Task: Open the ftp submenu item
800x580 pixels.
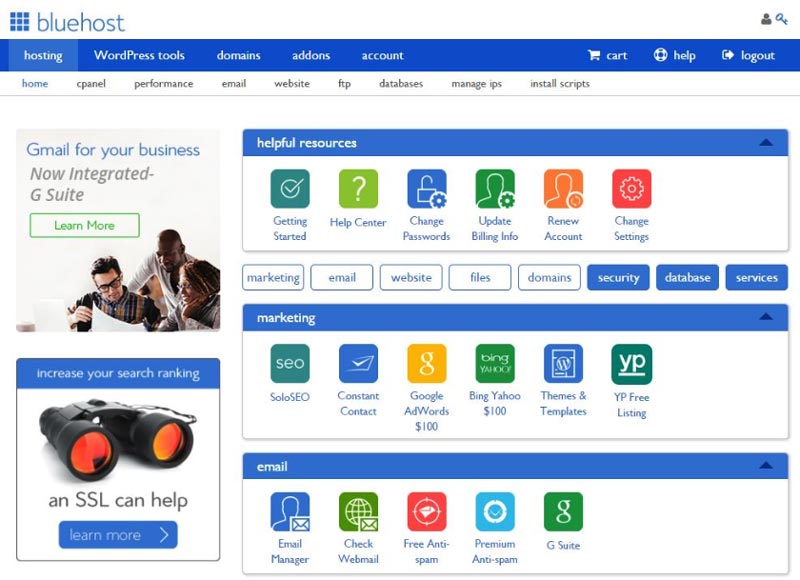Action: [x=344, y=84]
